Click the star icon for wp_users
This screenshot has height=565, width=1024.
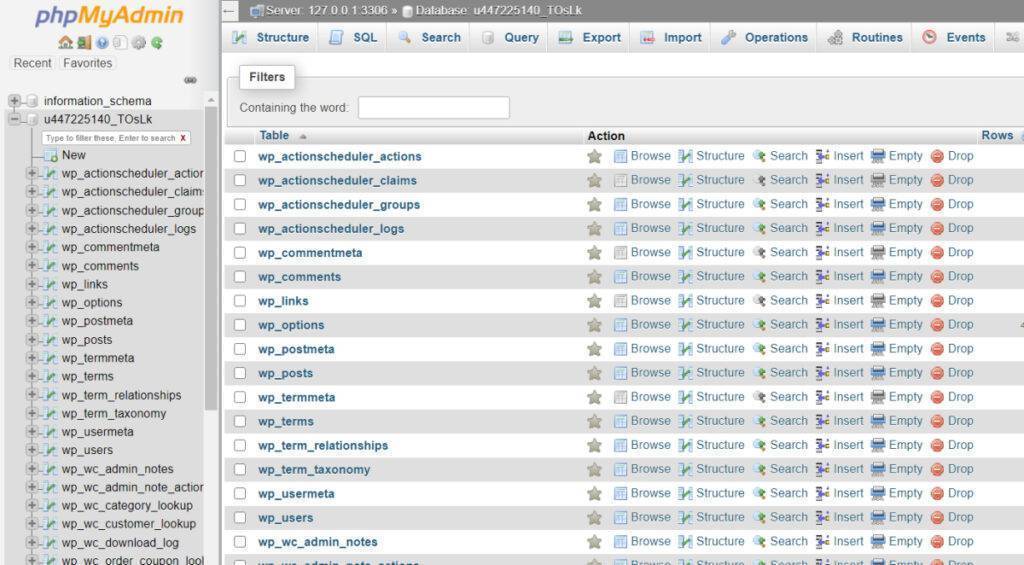594,517
